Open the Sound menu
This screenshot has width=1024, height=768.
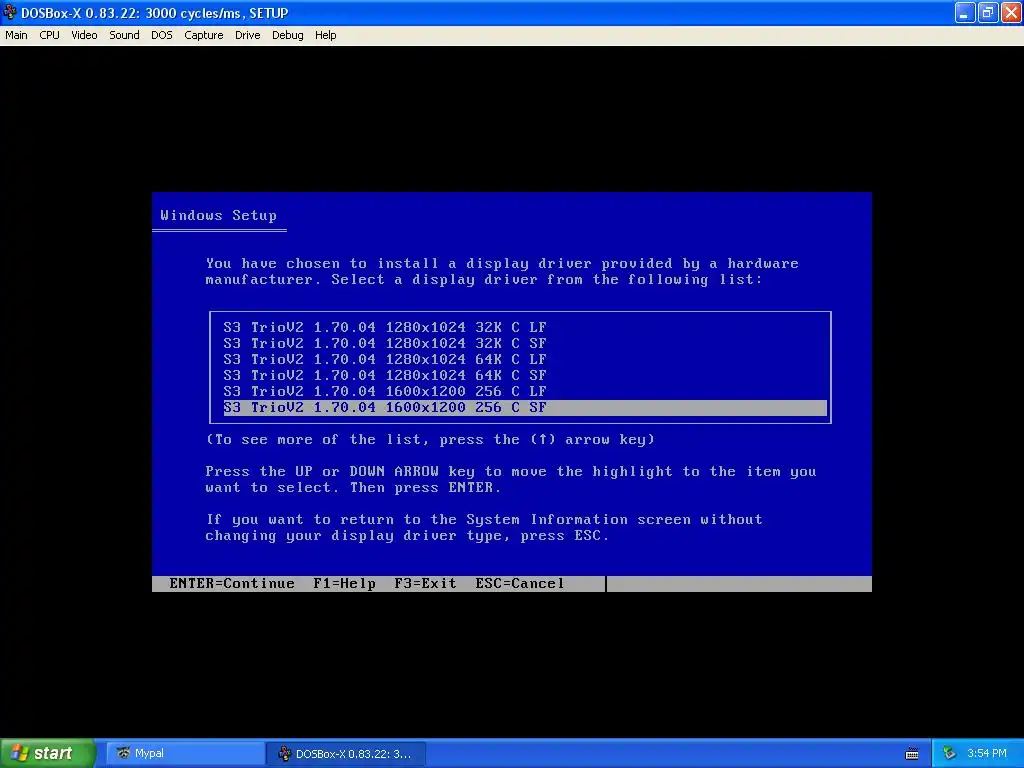click(x=124, y=35)
